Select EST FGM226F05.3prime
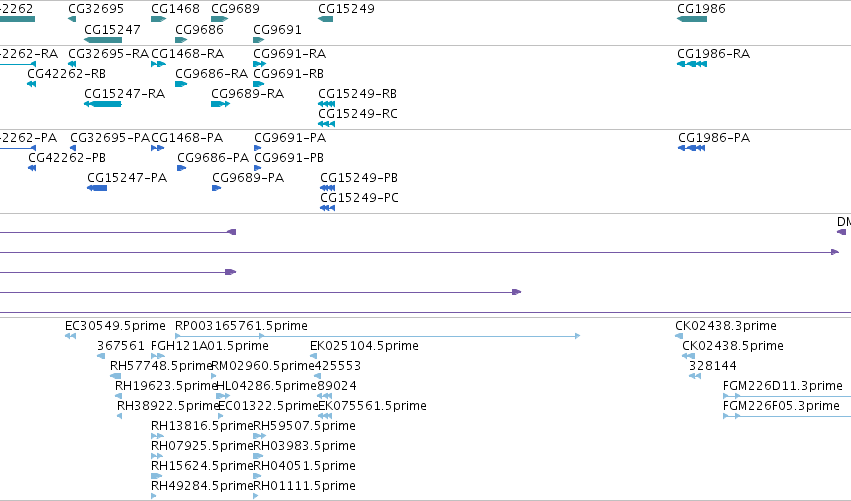The height and width of the screenshot is (501, 851). (x=782, y=406)
